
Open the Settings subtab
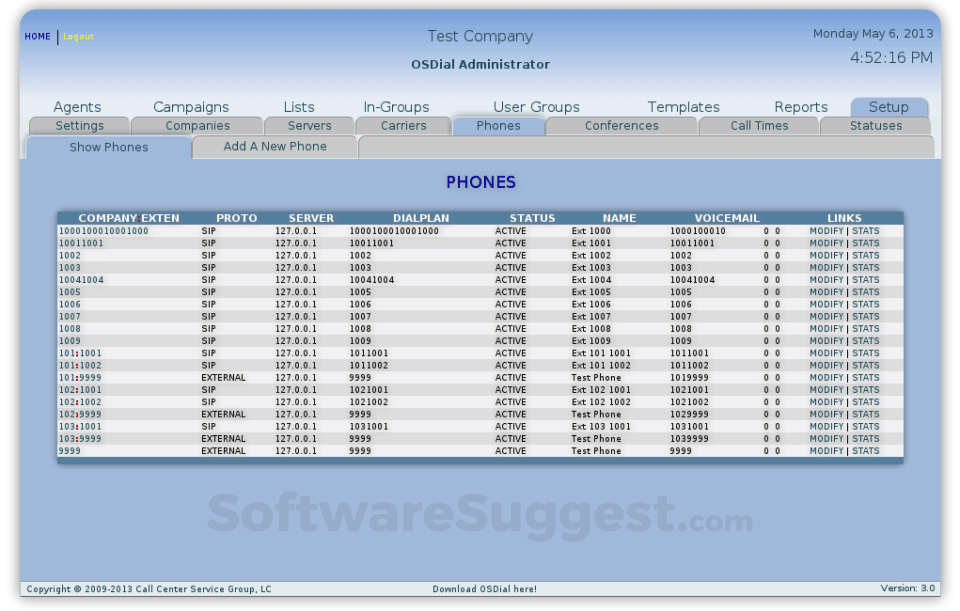[x=79, y=125]
